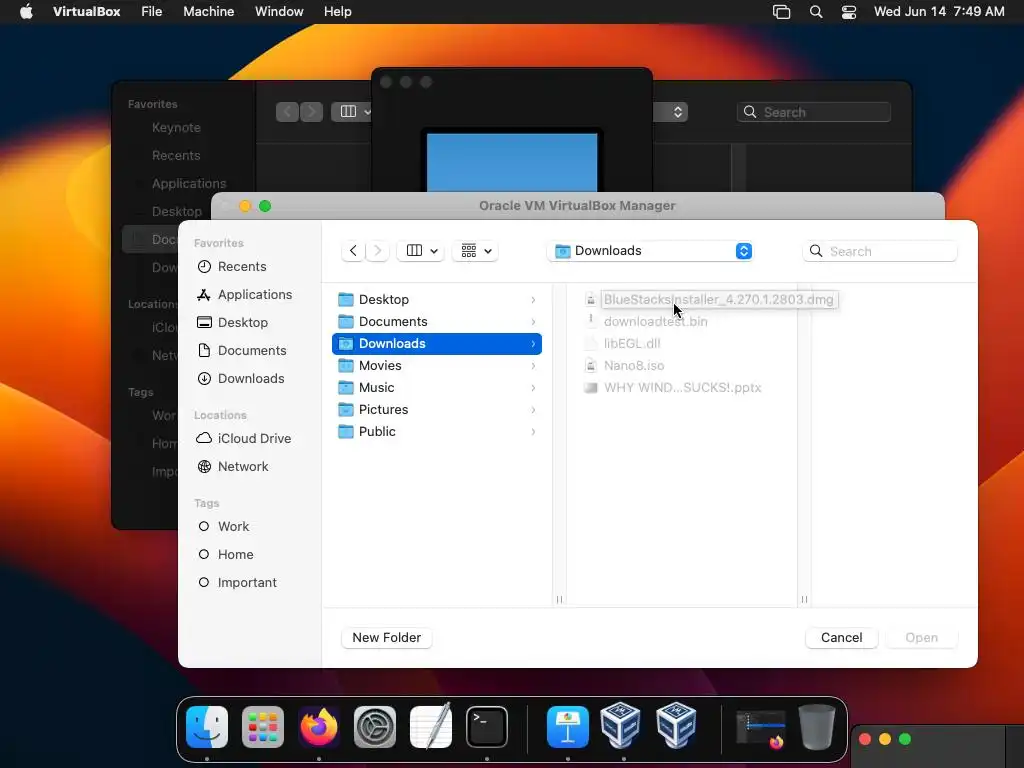Filter by the Work tag
Screen dimensions: 1024x768
233,526
